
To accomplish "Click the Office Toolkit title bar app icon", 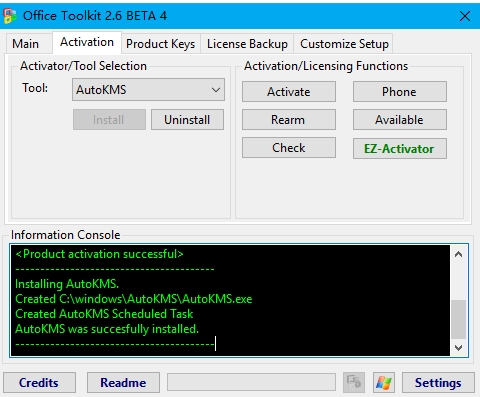I will coord(9,16).
